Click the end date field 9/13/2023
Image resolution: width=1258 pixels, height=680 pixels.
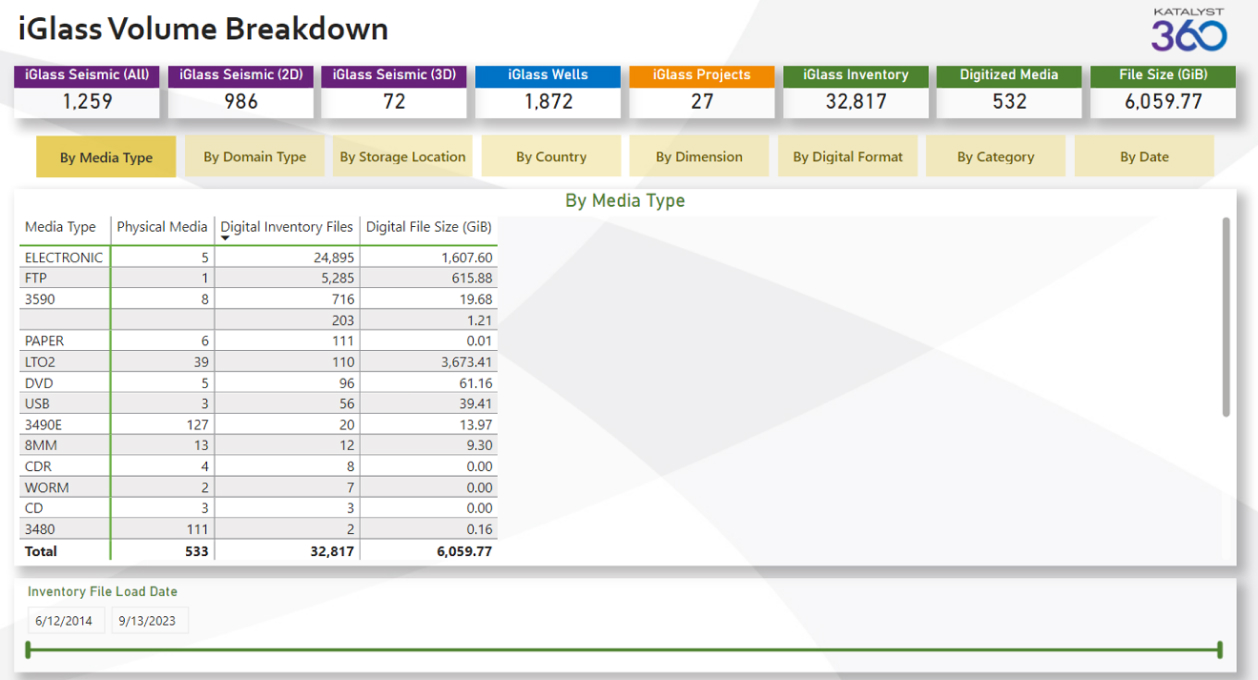(147, 621)
